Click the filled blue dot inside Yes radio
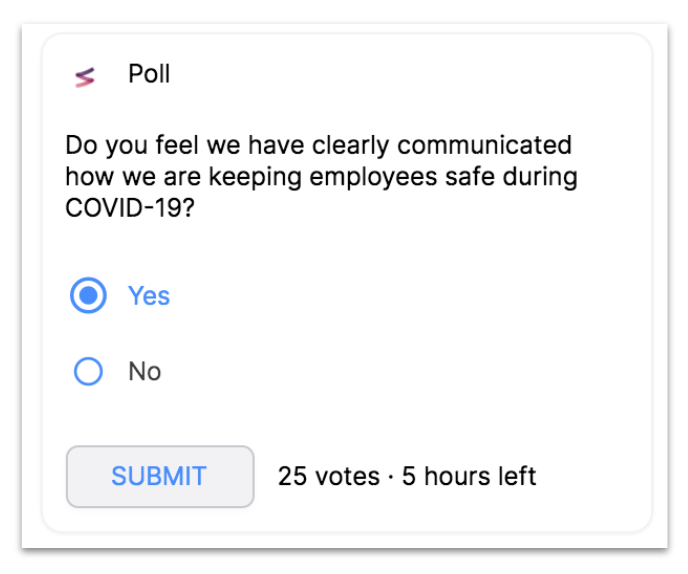Screen dimensions: 688x574 point(88,295)
